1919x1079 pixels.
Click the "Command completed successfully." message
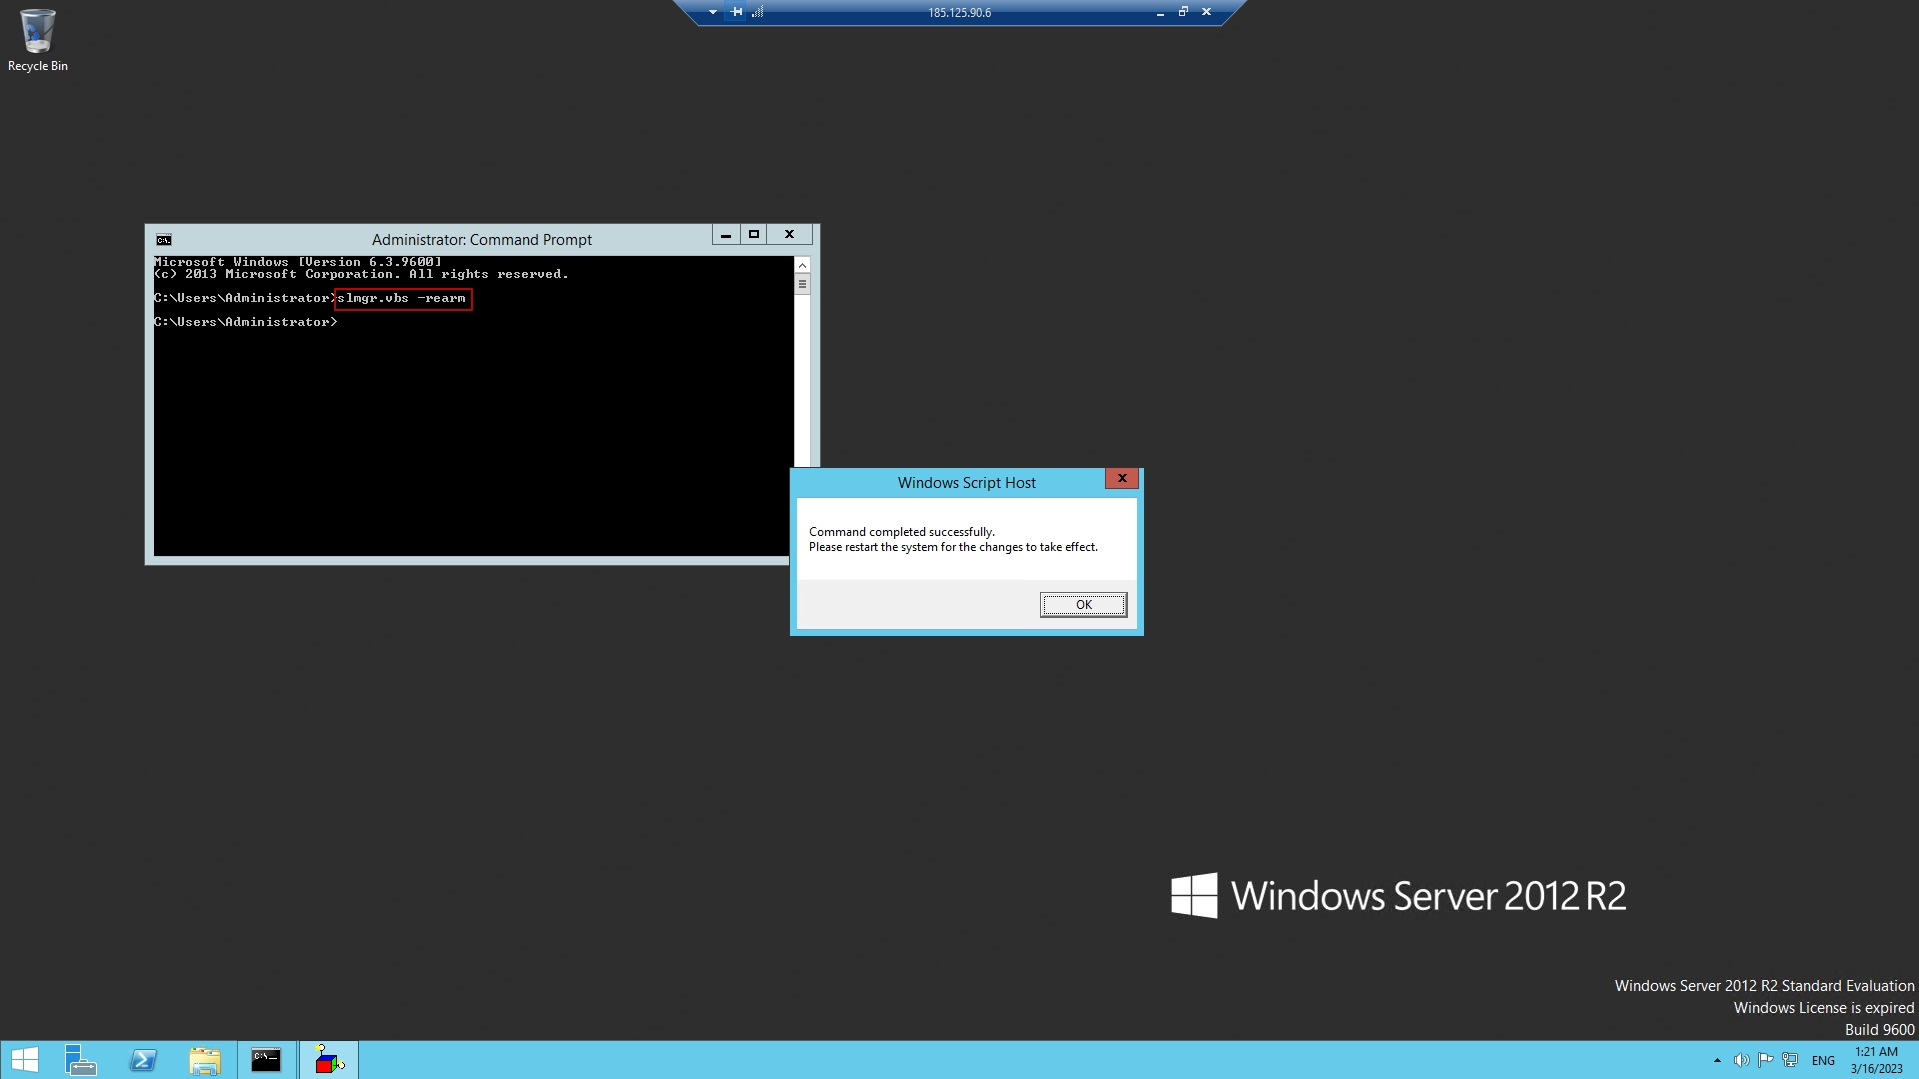pos(902,532)
